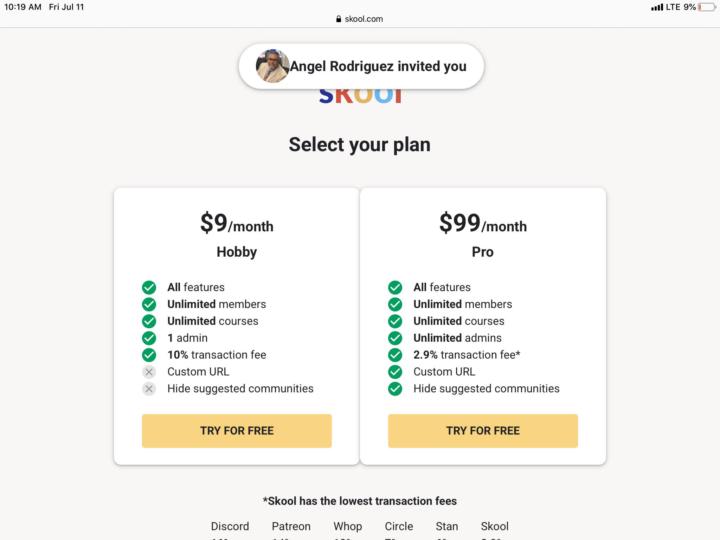Viewport: 720px width, 540px height.
Task: Tap the battery indicator in status bar
Action: tap(706, 7)
